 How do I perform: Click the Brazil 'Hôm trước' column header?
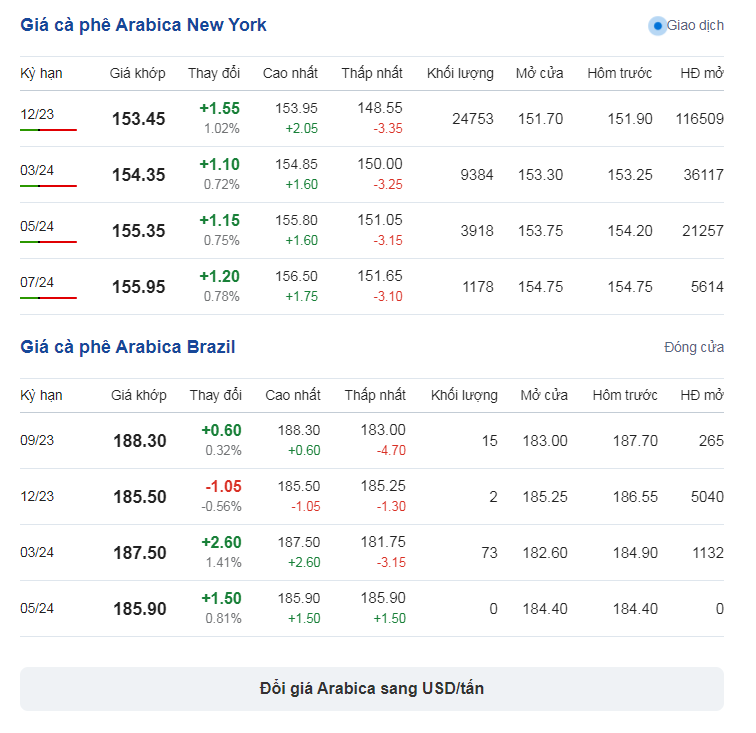click(x=625, y=395)
